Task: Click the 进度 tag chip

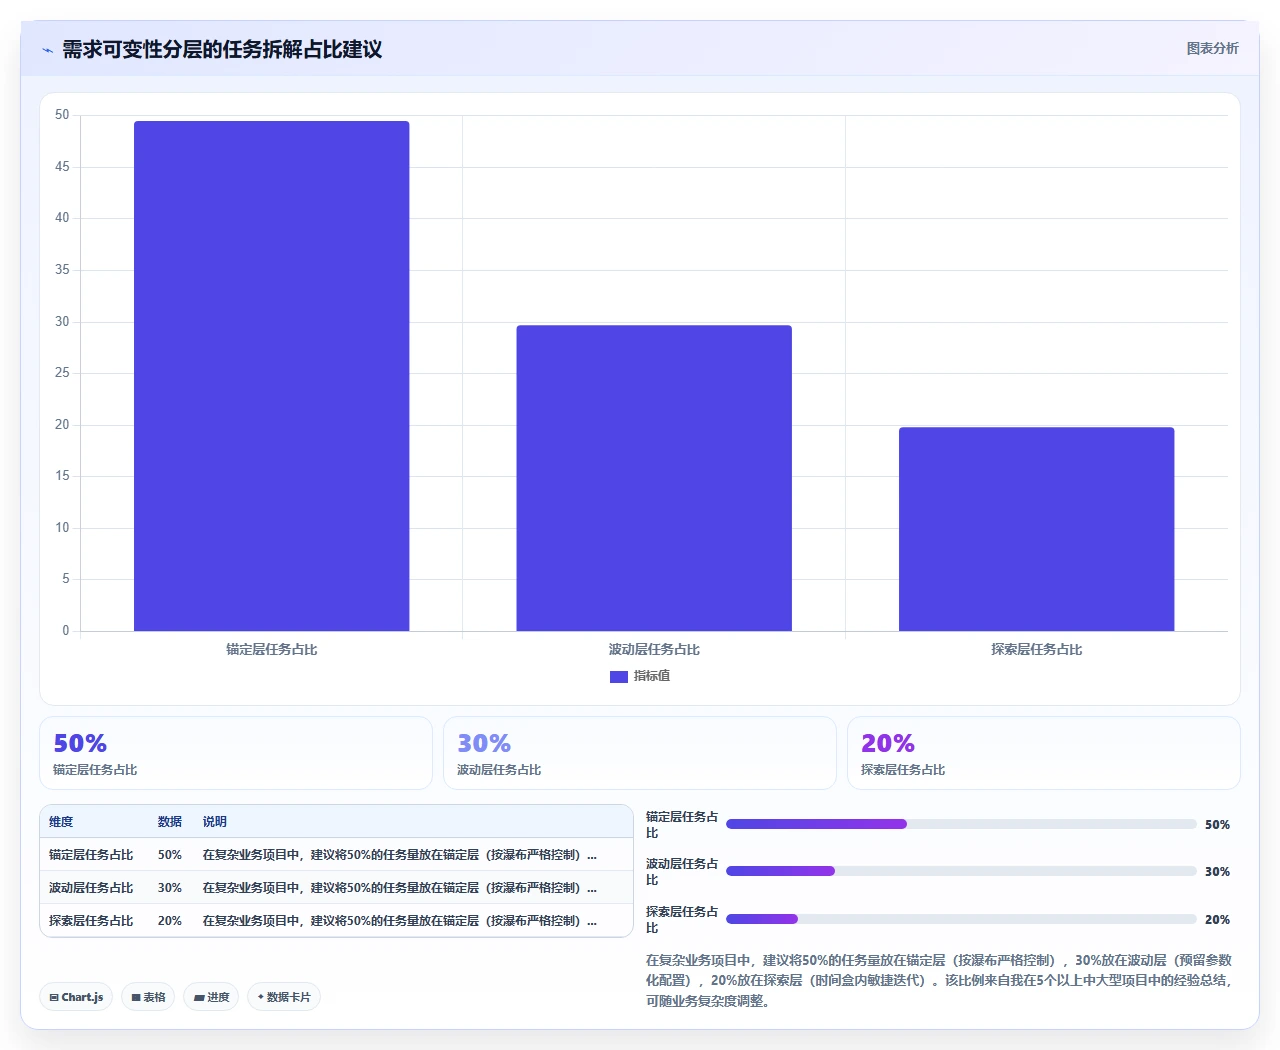Action: click(211, 997)
